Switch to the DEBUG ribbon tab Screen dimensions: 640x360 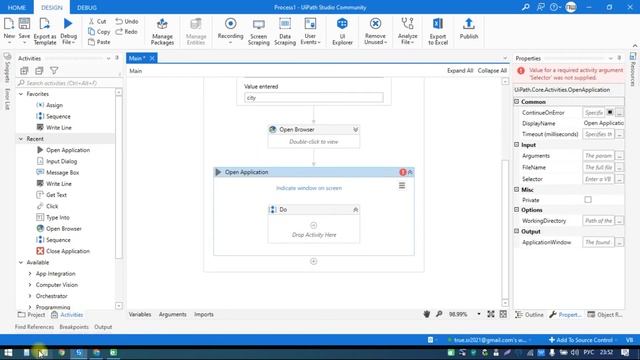coord(87,7)
